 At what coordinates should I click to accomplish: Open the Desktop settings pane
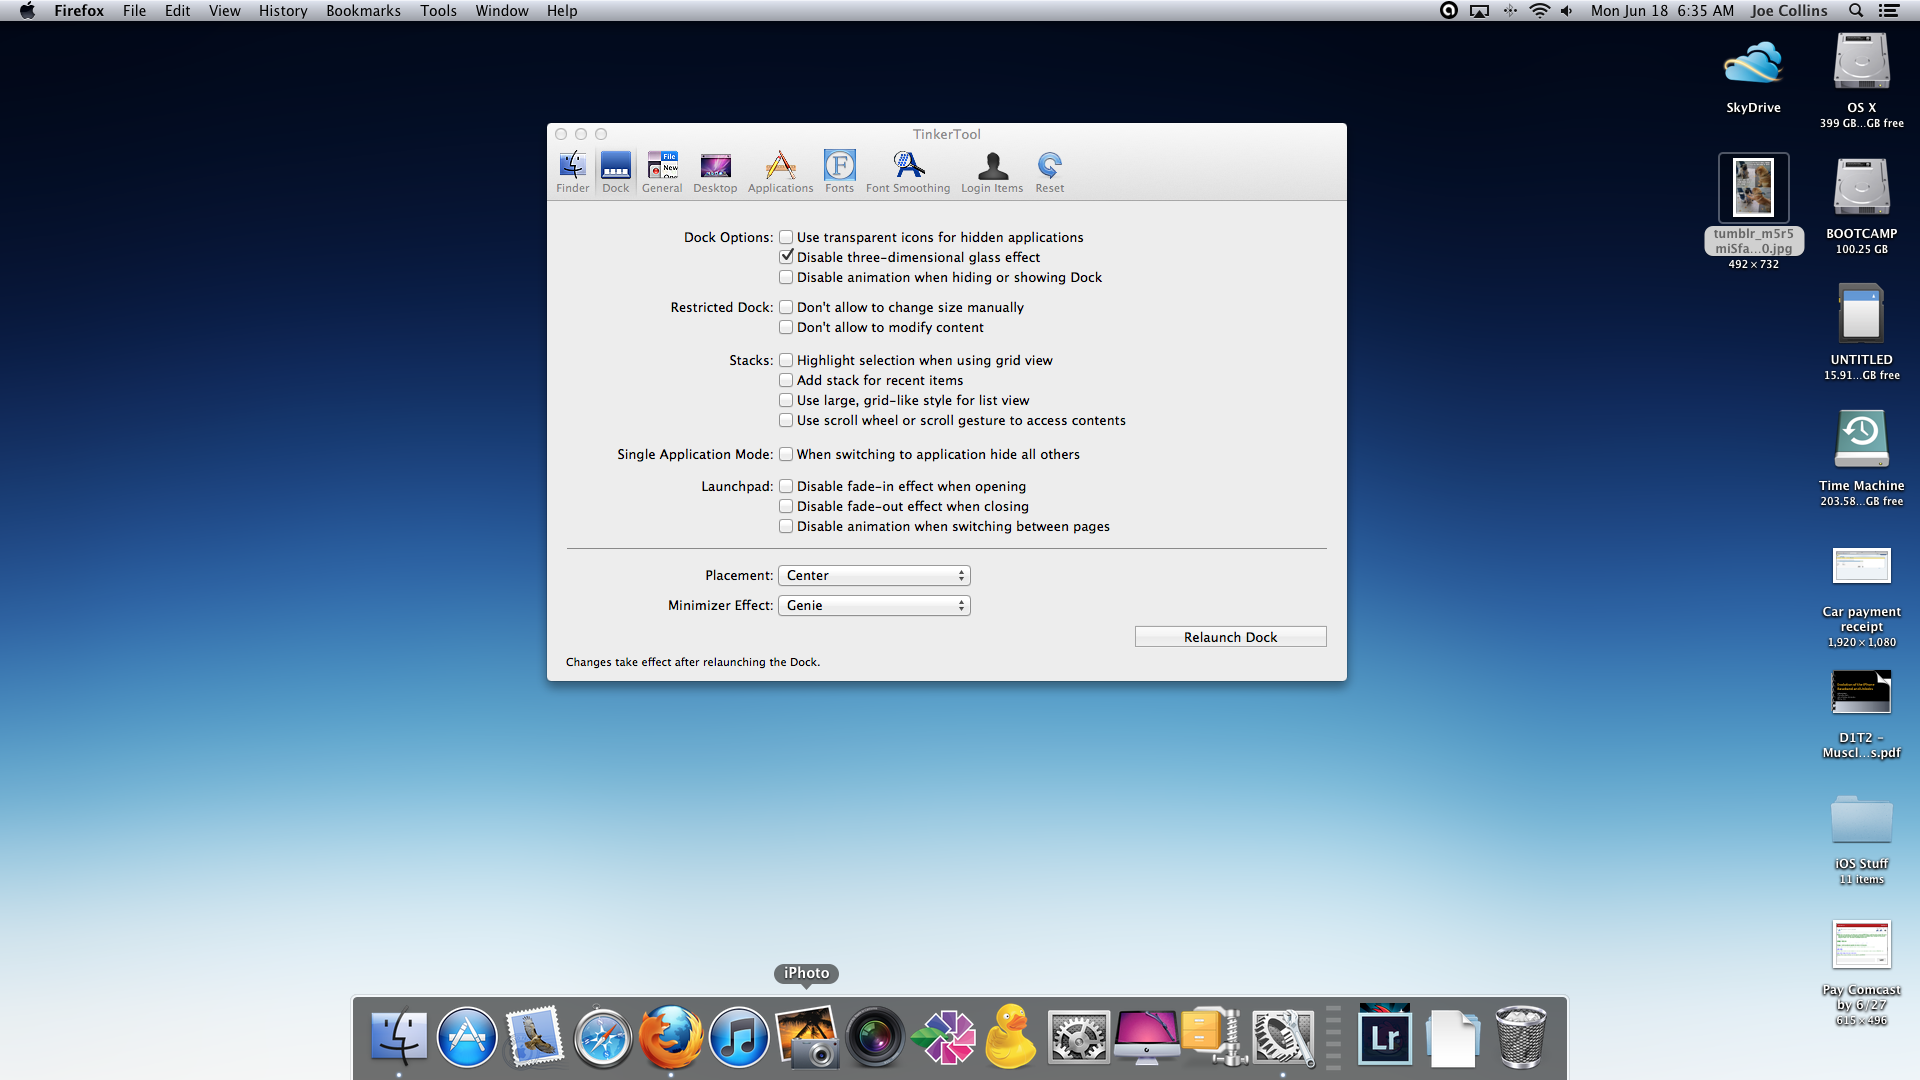[715, 171]
